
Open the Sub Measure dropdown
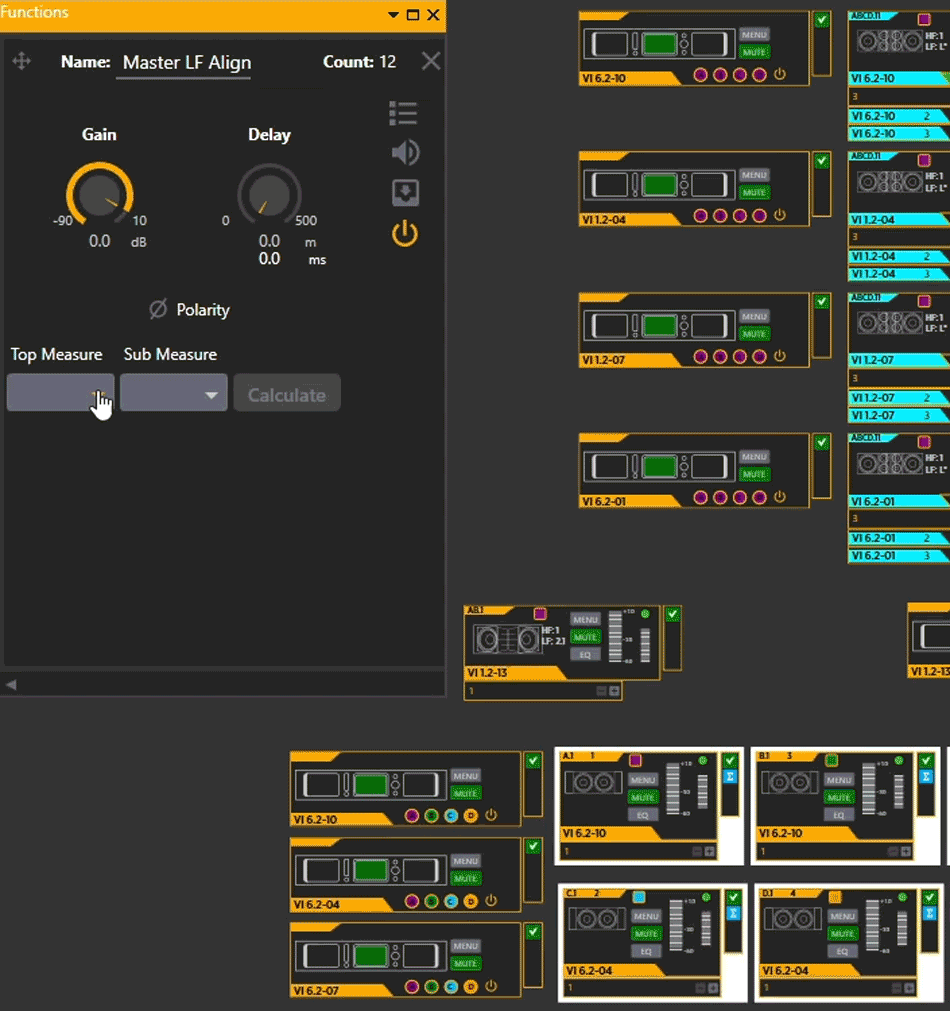[173, 394]
